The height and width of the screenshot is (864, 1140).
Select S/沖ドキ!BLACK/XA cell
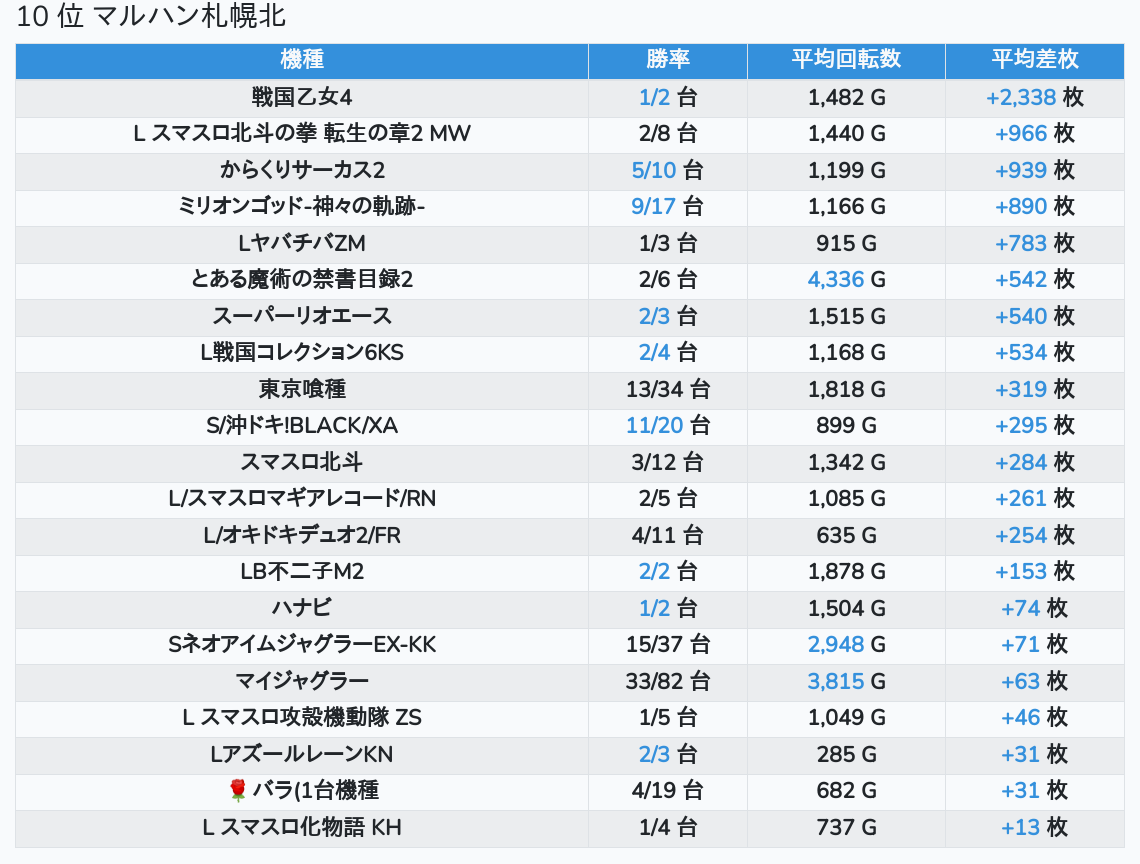click(x=302, y=425)
